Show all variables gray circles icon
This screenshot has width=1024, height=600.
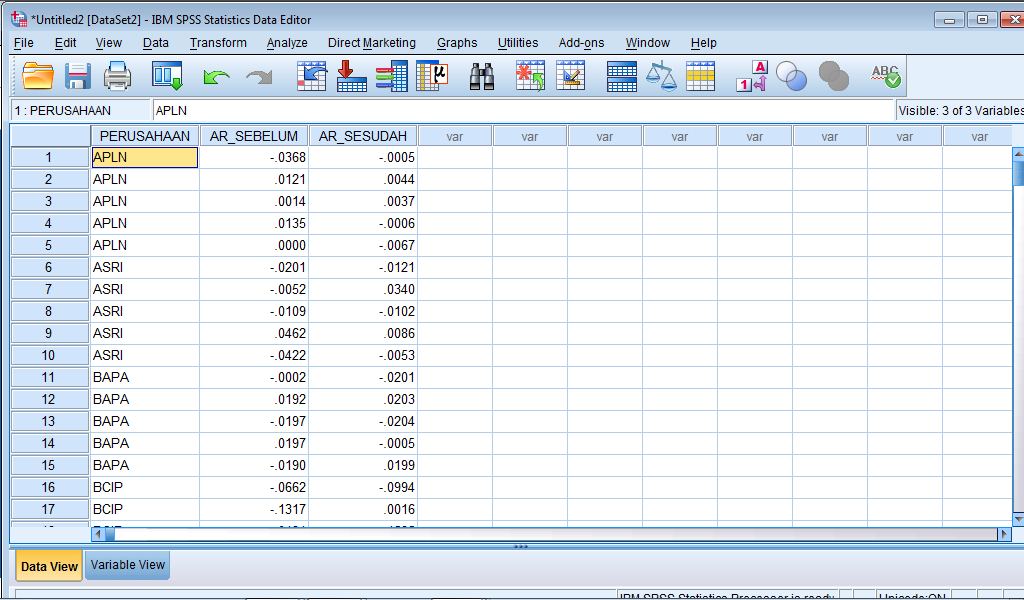point(834,76)
